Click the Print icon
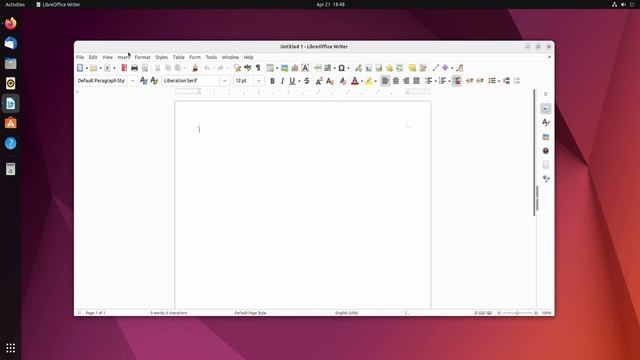Viewport: 640px width, 360px height. tap(134, 68)
